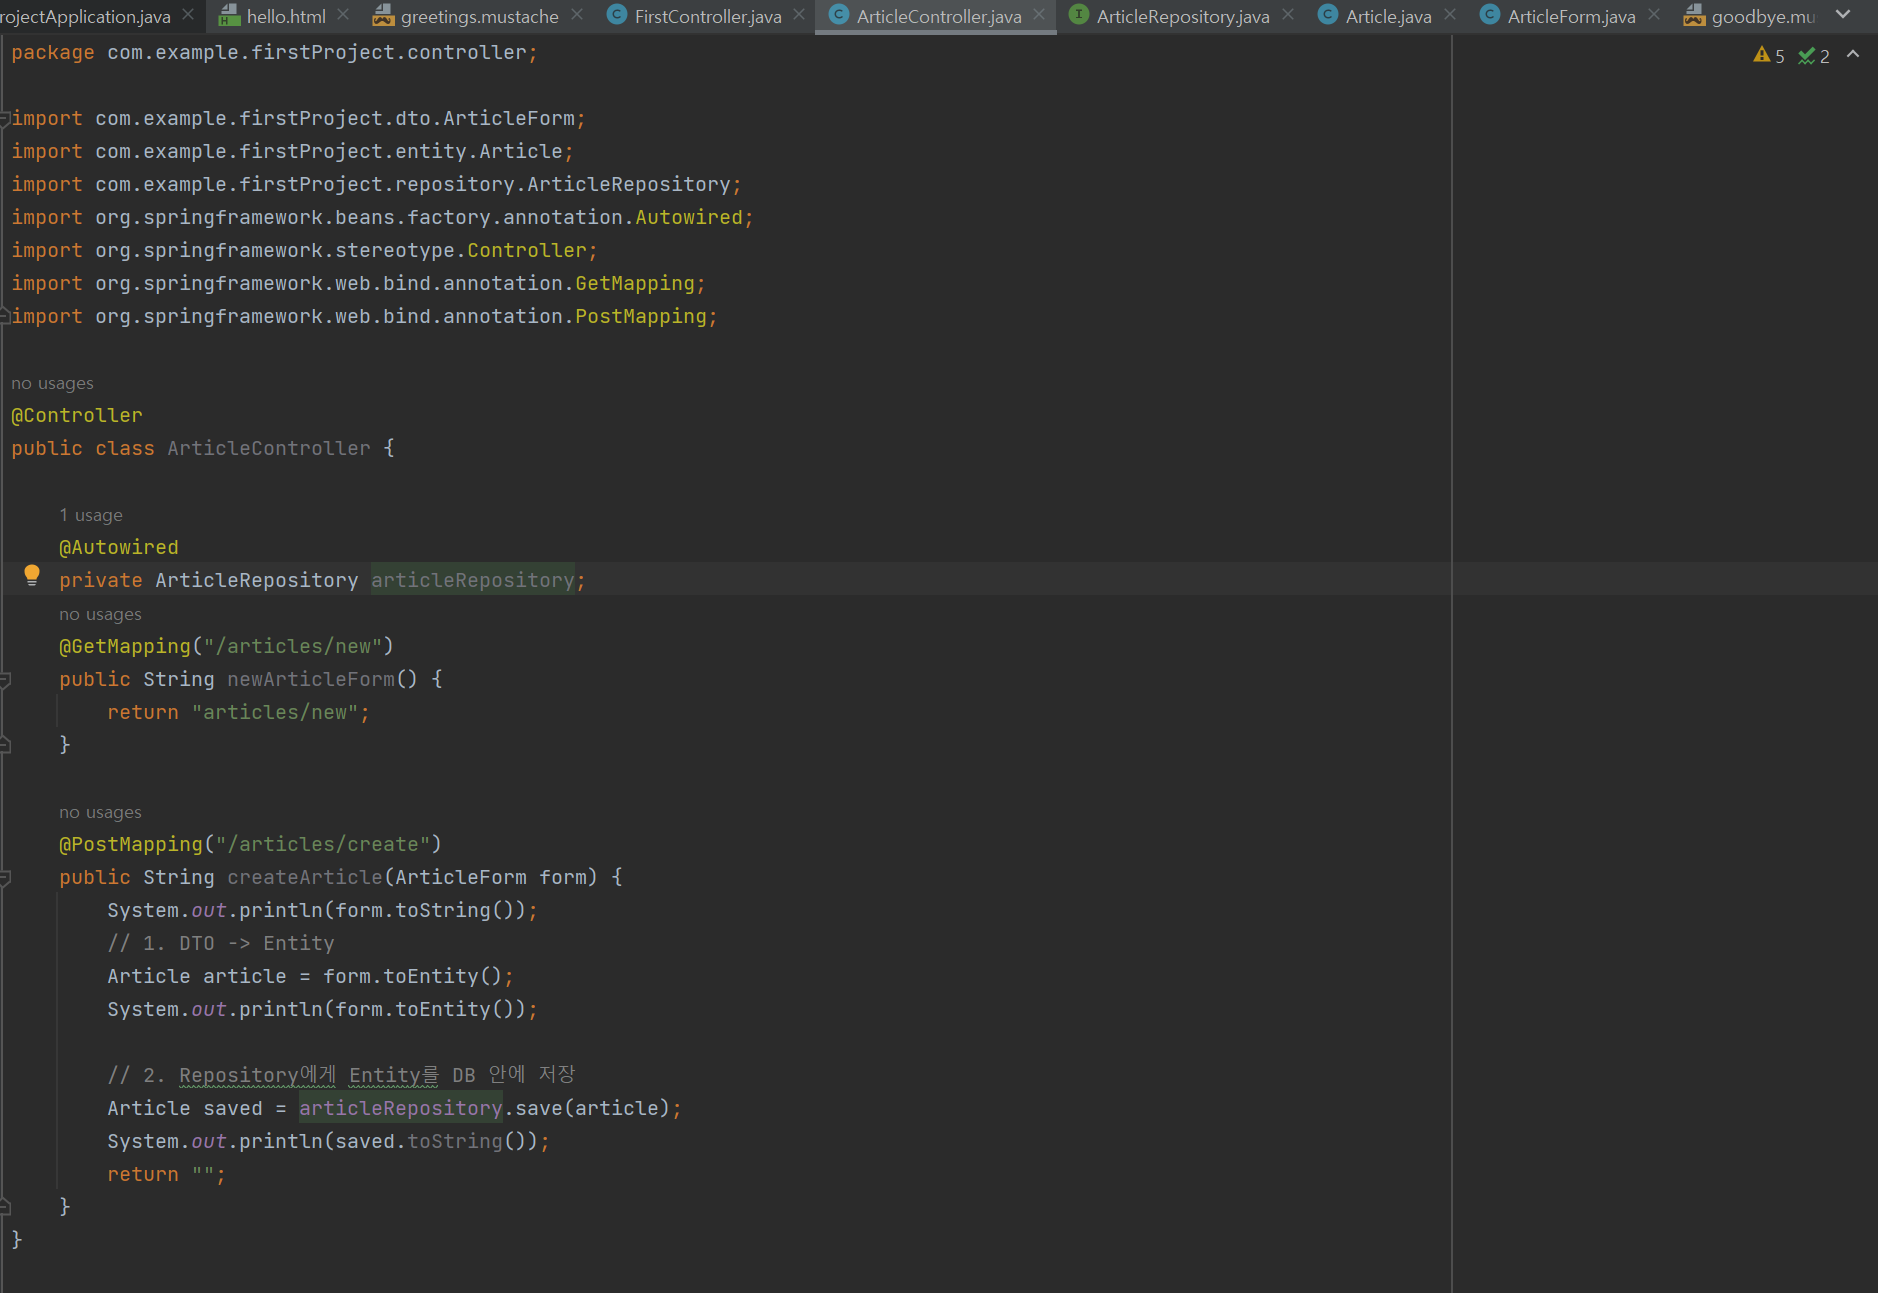Click the Autowired import line
This screenshot has width=1878, height=1293.
[382, 217]
